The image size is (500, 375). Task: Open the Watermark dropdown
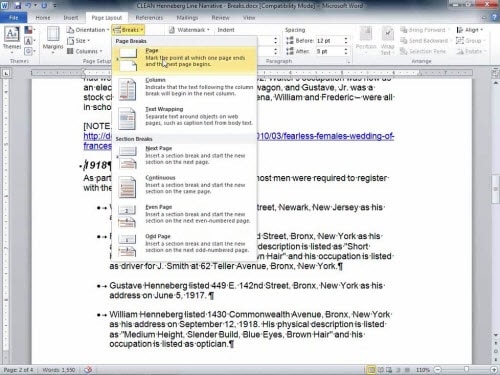click(189, 30)
